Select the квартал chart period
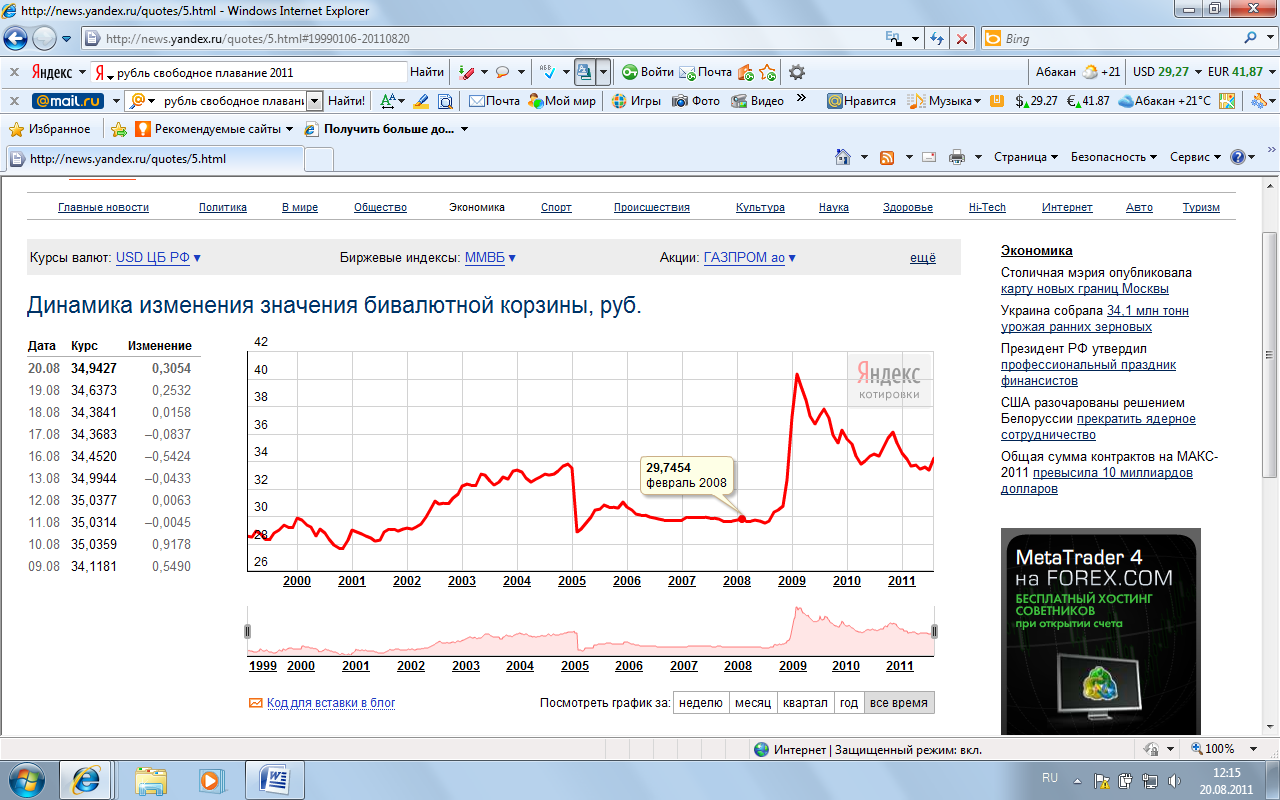The height and width of the screenshot is (800, 1280). 805,703
